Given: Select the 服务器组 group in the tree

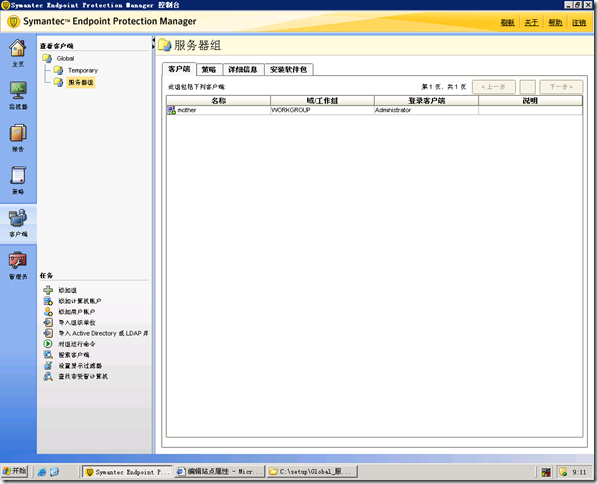Looking at the screenshot, I should (x=80, y=82).
